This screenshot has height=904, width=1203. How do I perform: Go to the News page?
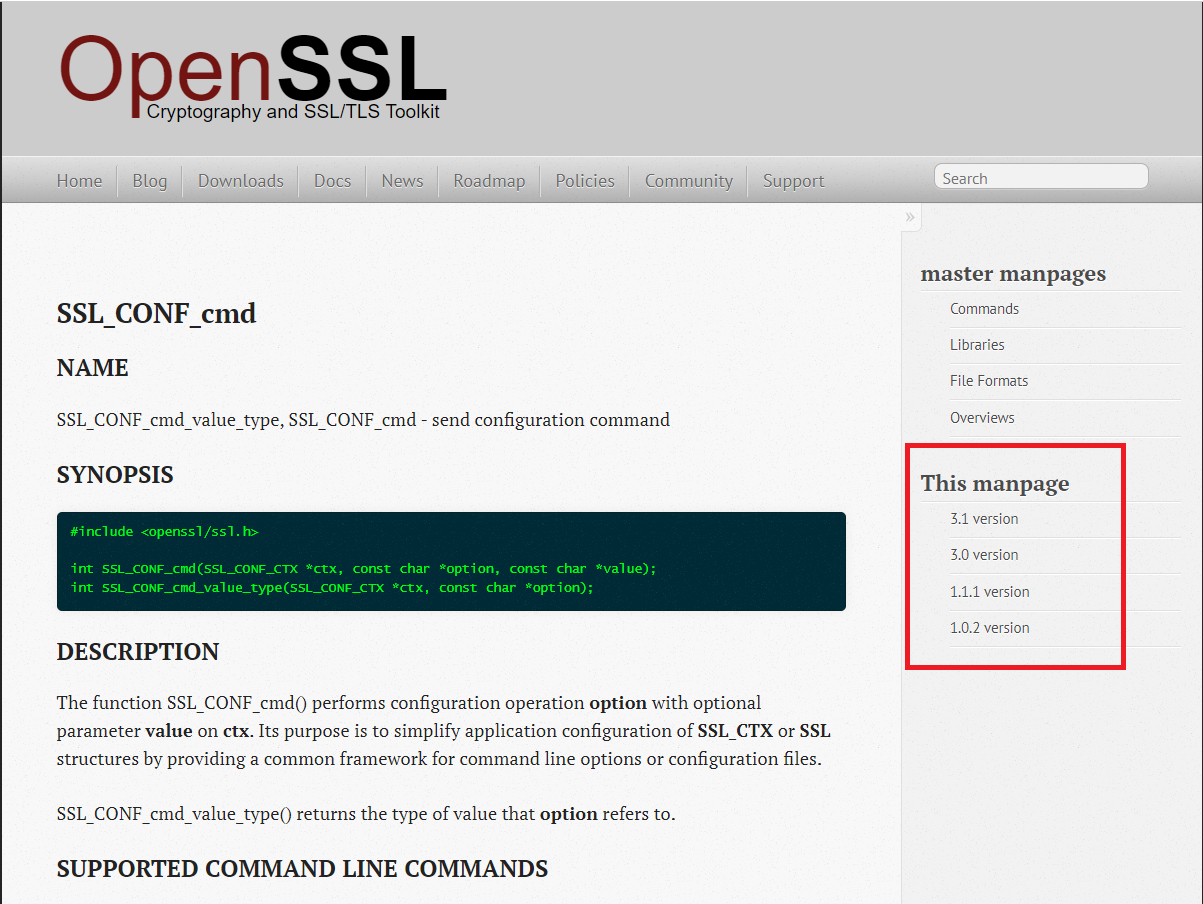[x=402, y=180]
